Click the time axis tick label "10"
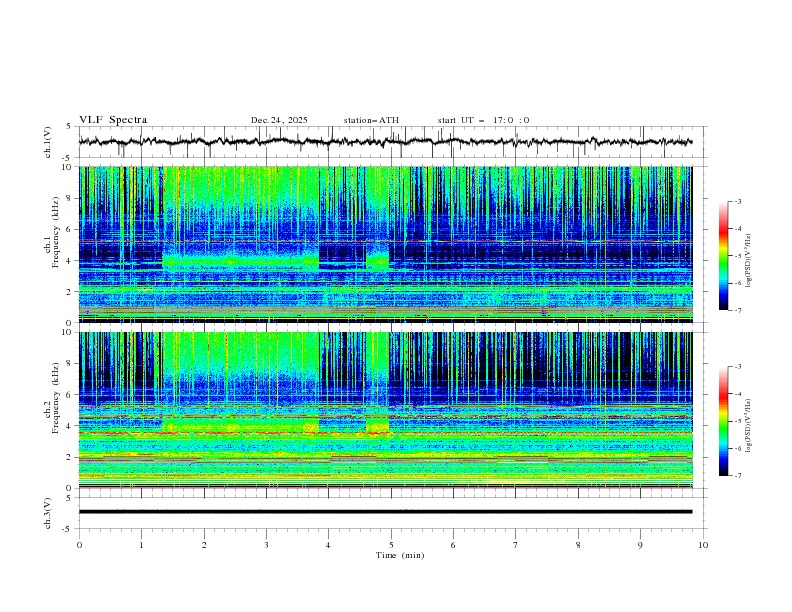The image size is (792, 612). coord(703,545)
